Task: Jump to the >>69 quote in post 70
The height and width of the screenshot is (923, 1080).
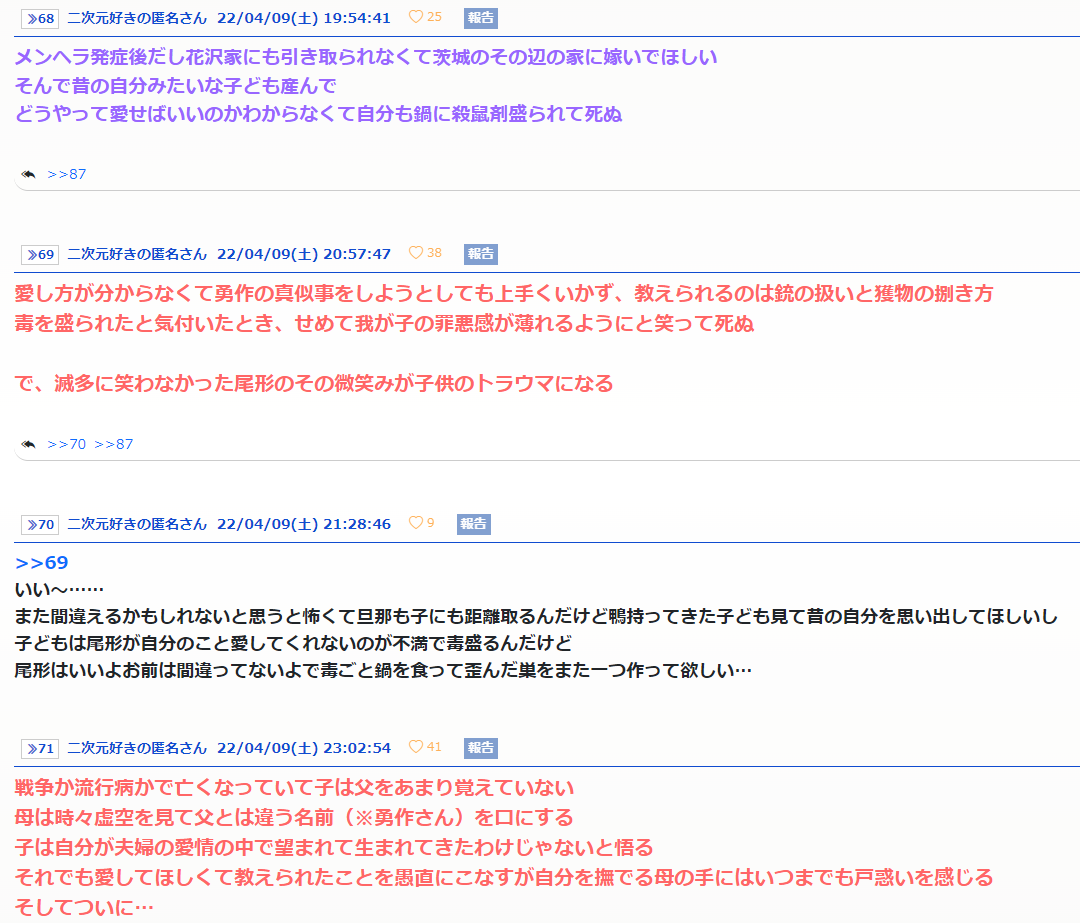Action: (x=42, y=563)
